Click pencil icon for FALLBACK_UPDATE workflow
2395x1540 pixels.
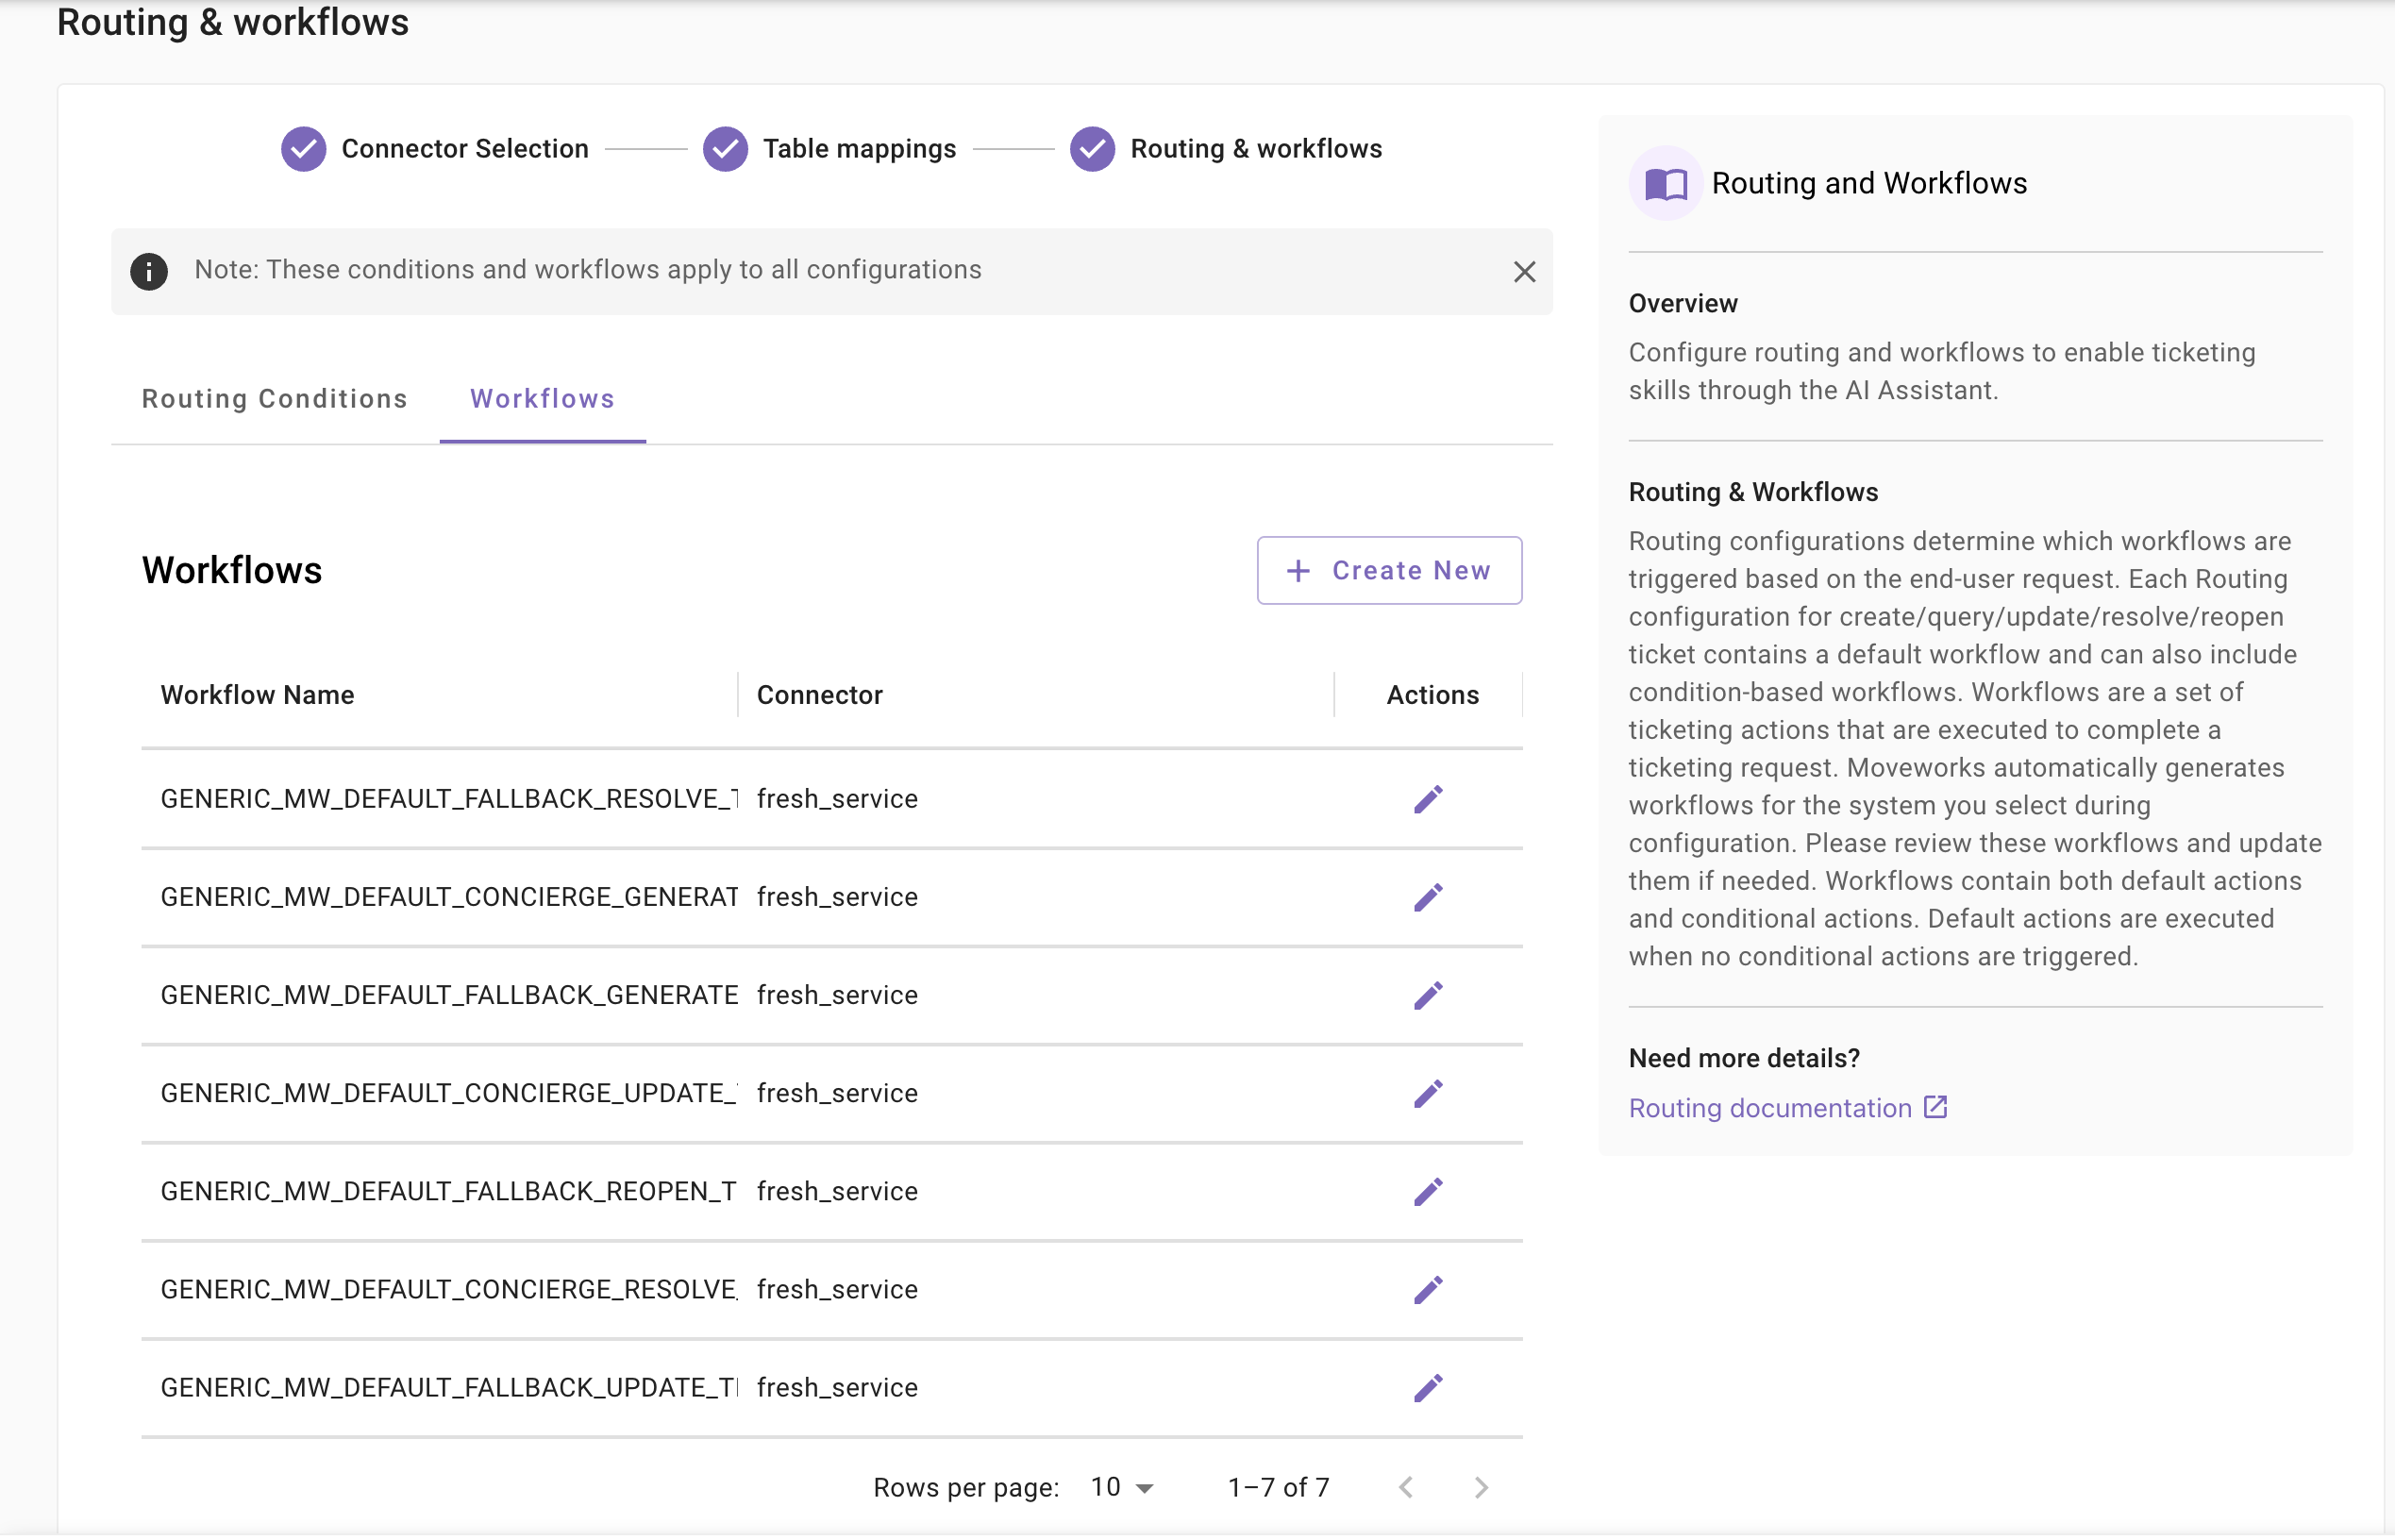[x=1427, y=1387]
